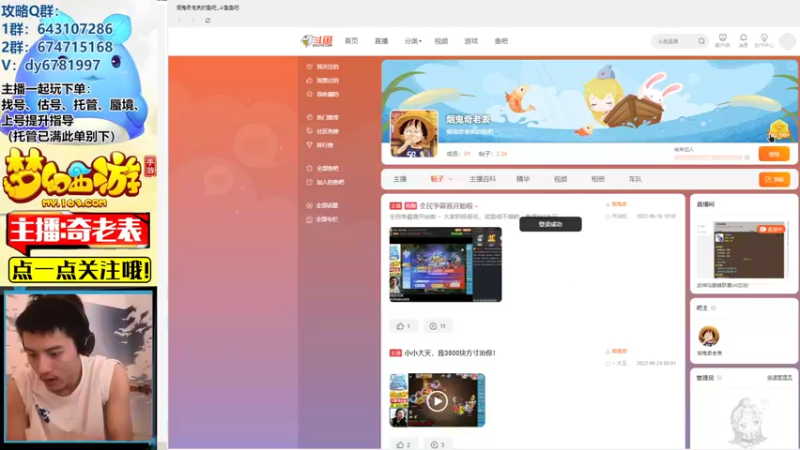
Task: Like the 全民争霸赛 post
Action: coord(404,326)
